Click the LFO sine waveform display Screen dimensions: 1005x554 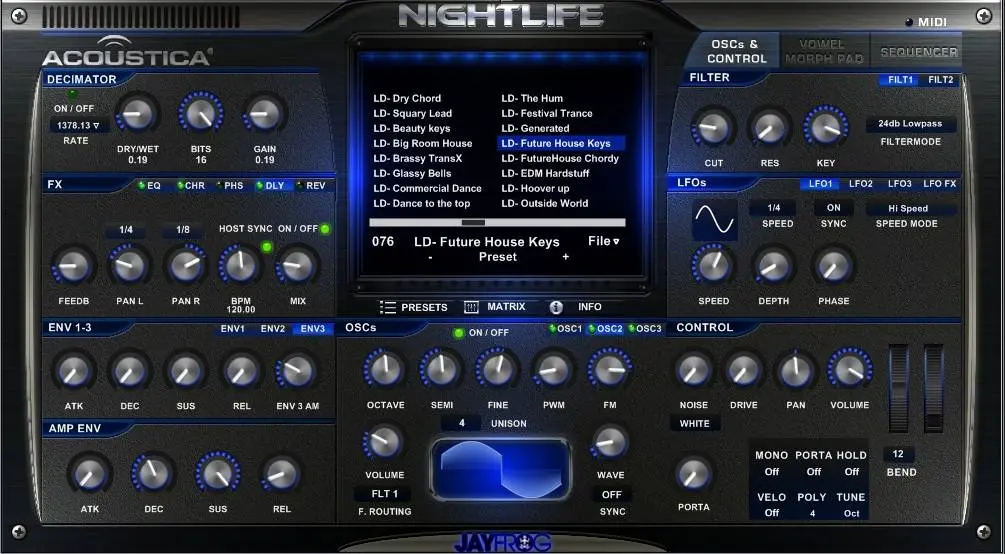pyautogui.click(x=715, y=219)
